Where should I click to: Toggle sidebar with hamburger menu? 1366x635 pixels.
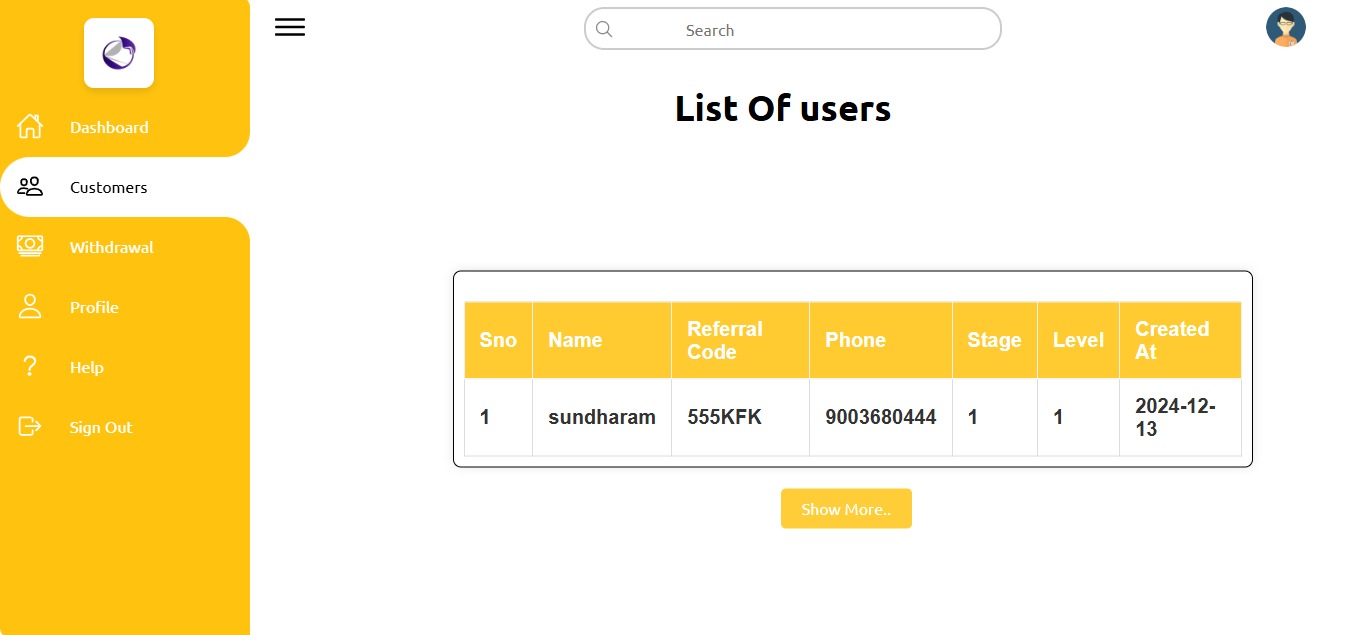pyautogui.click(x=290, y=28)
